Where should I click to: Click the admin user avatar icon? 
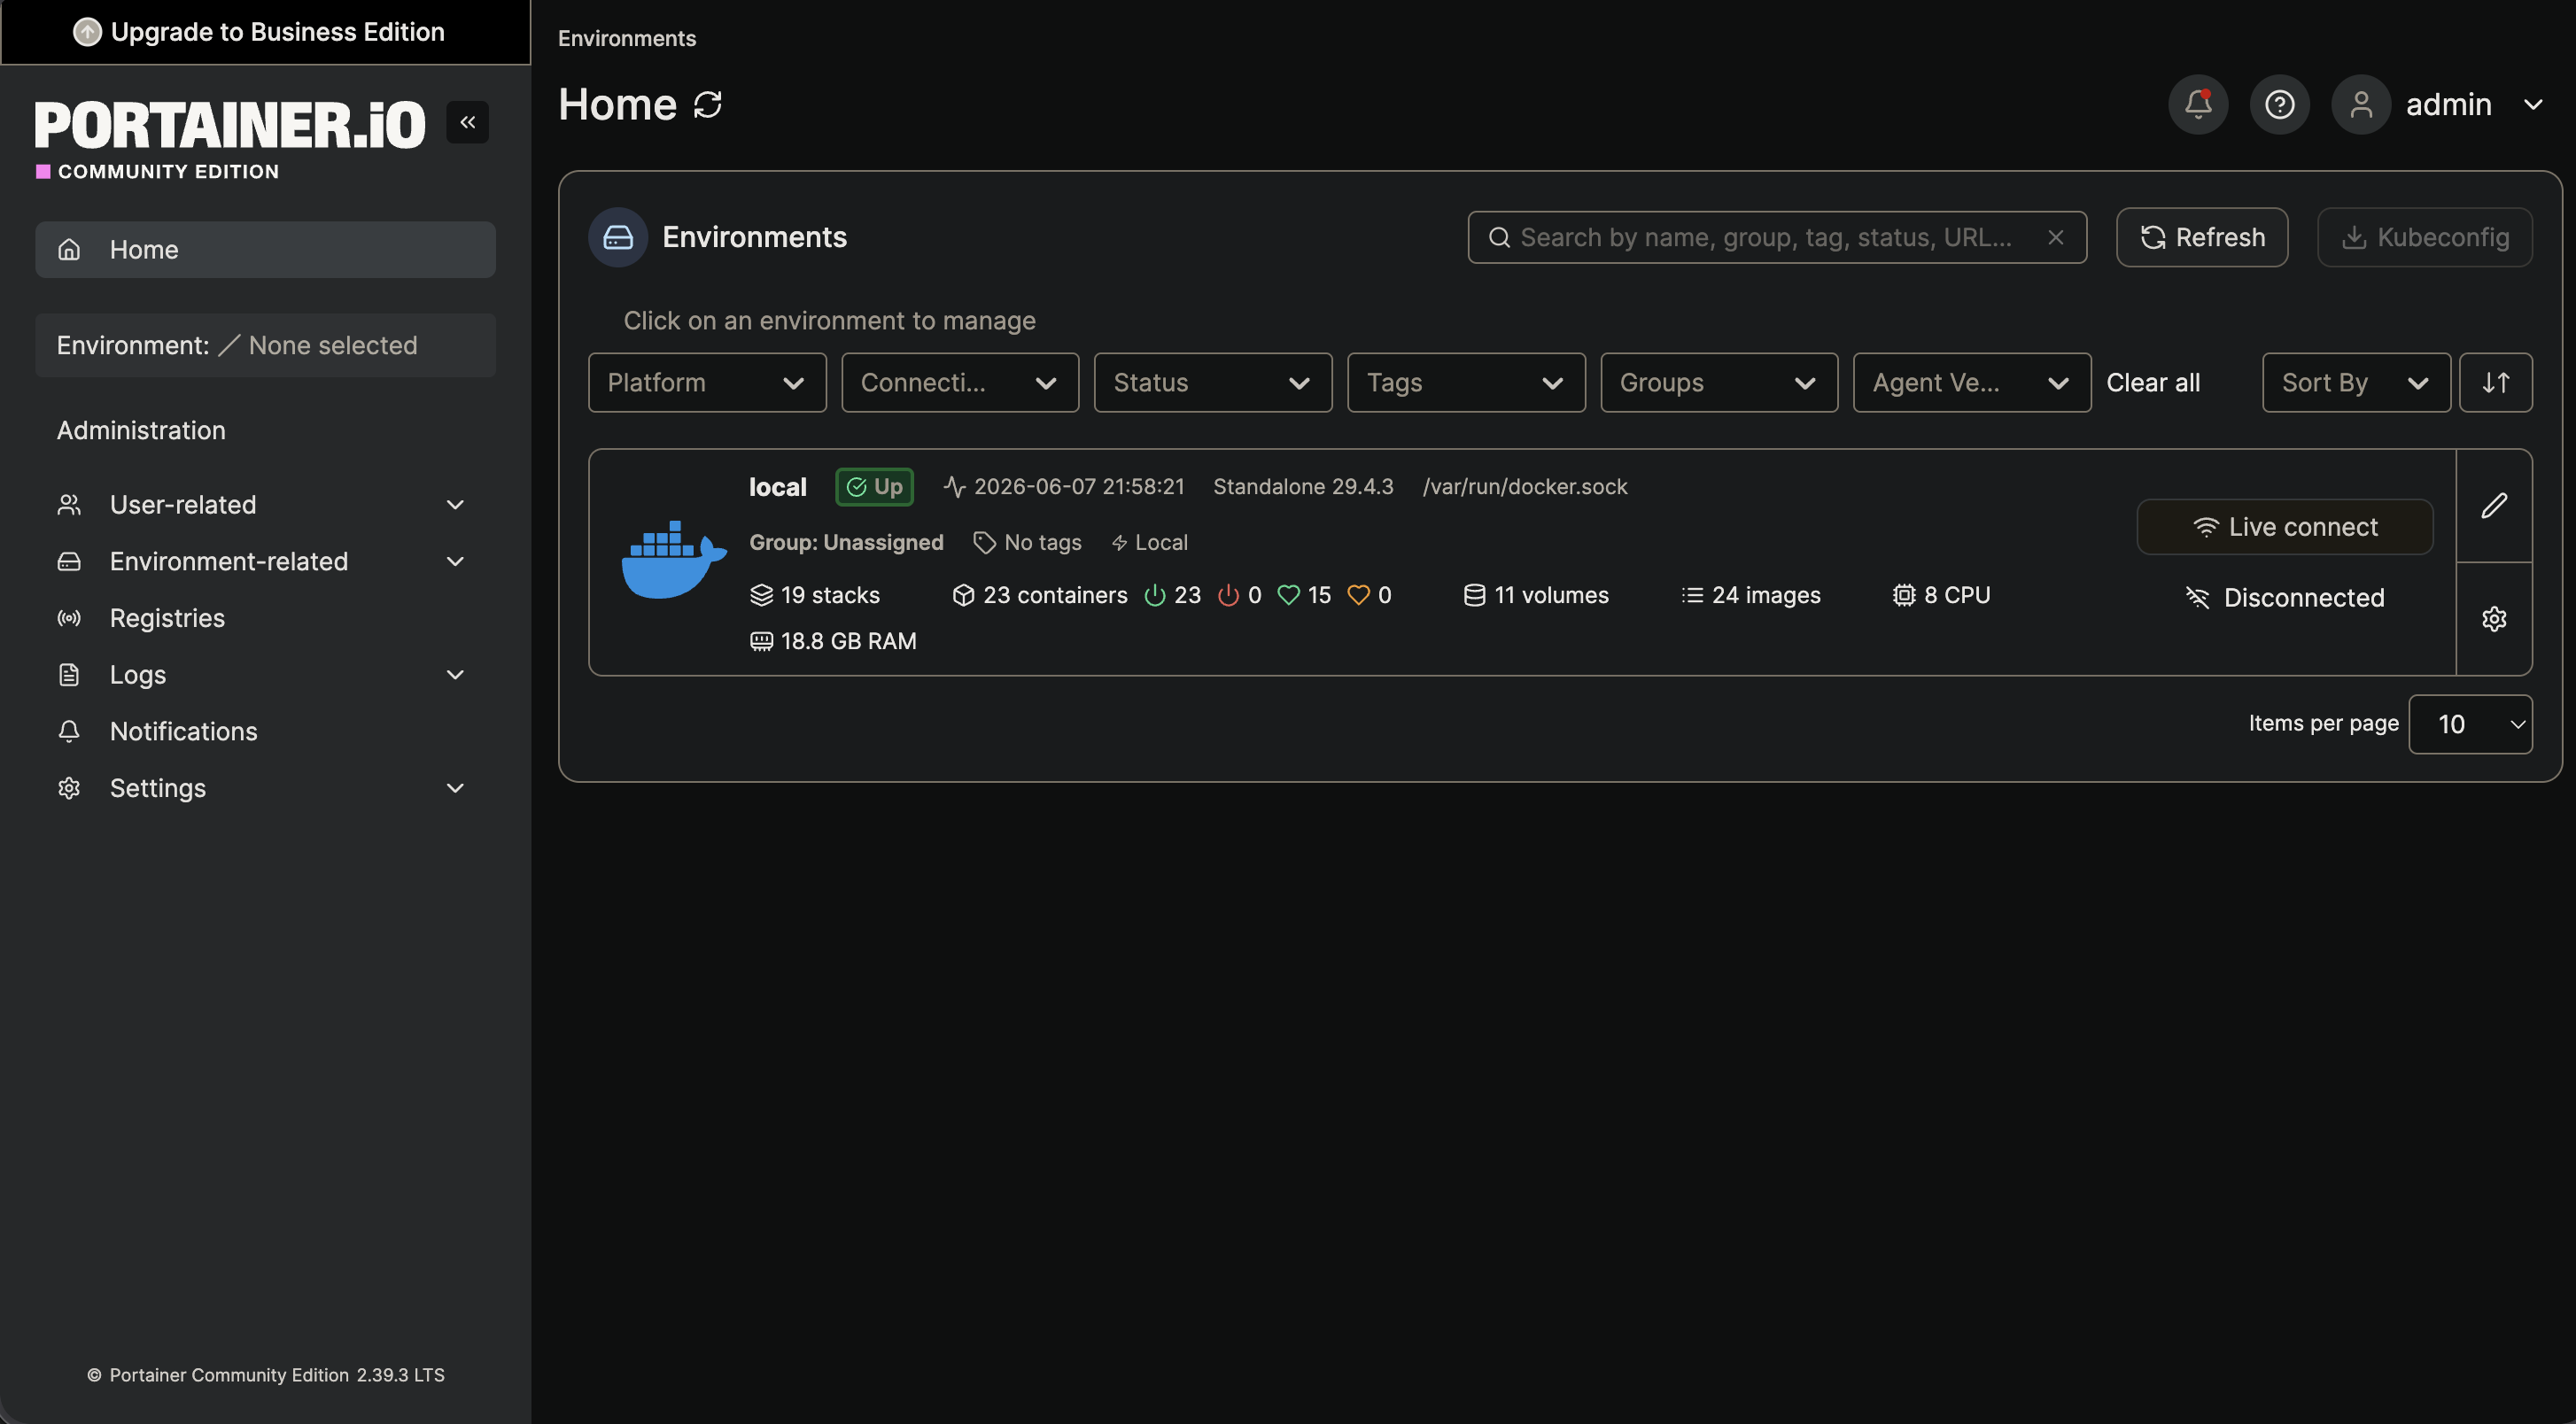[2361, 104]
